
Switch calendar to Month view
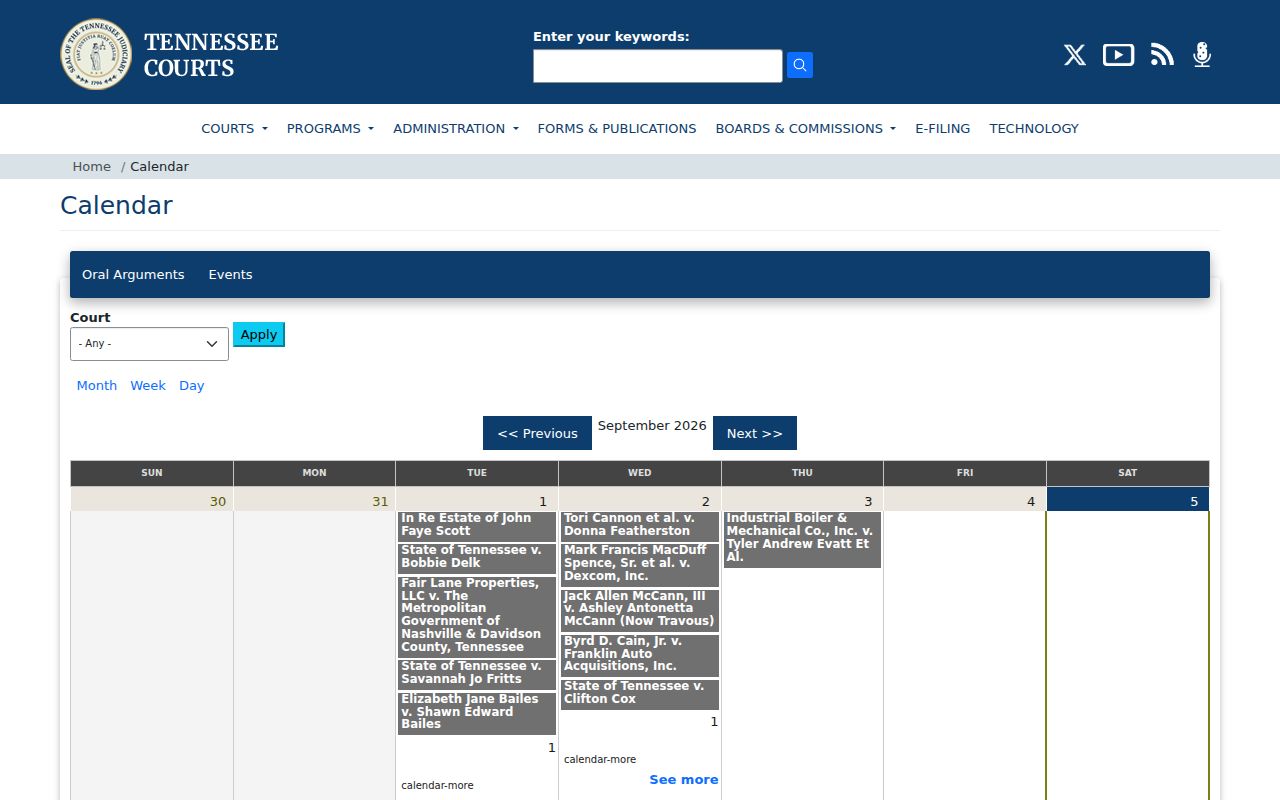pos(97,385)
